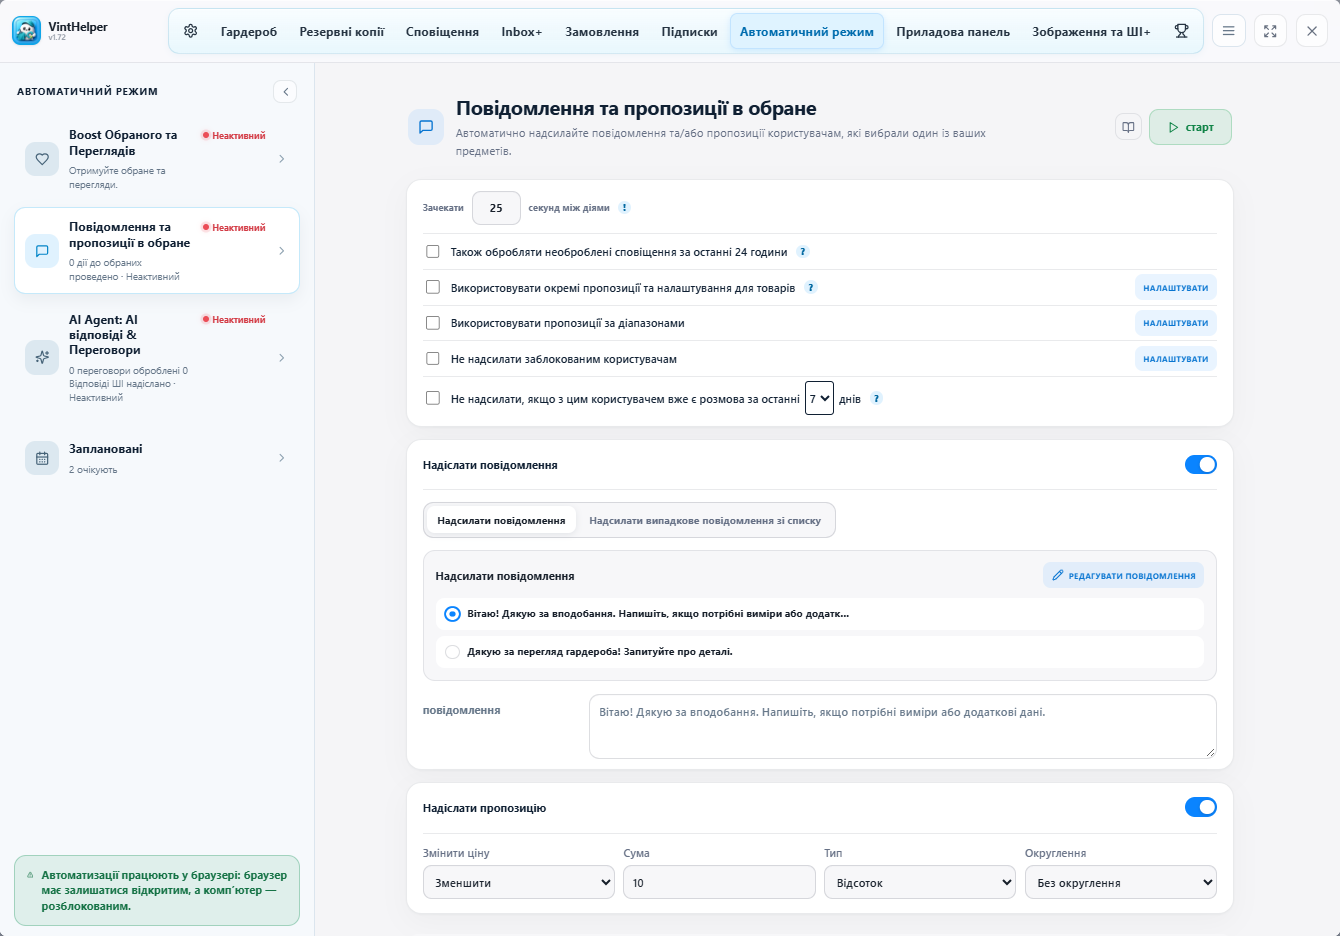Check Використовувати пропозиції за діапазонами
1340x936 pixels.
pos(433,323)
